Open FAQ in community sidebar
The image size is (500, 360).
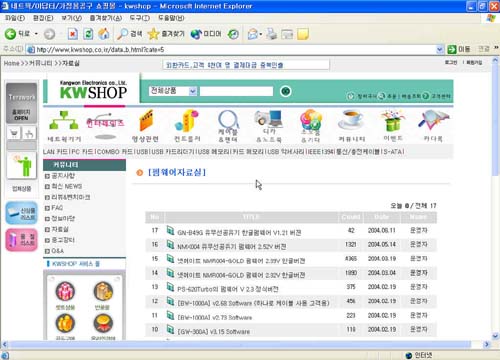pyautogui.click(x=57, y=208)
